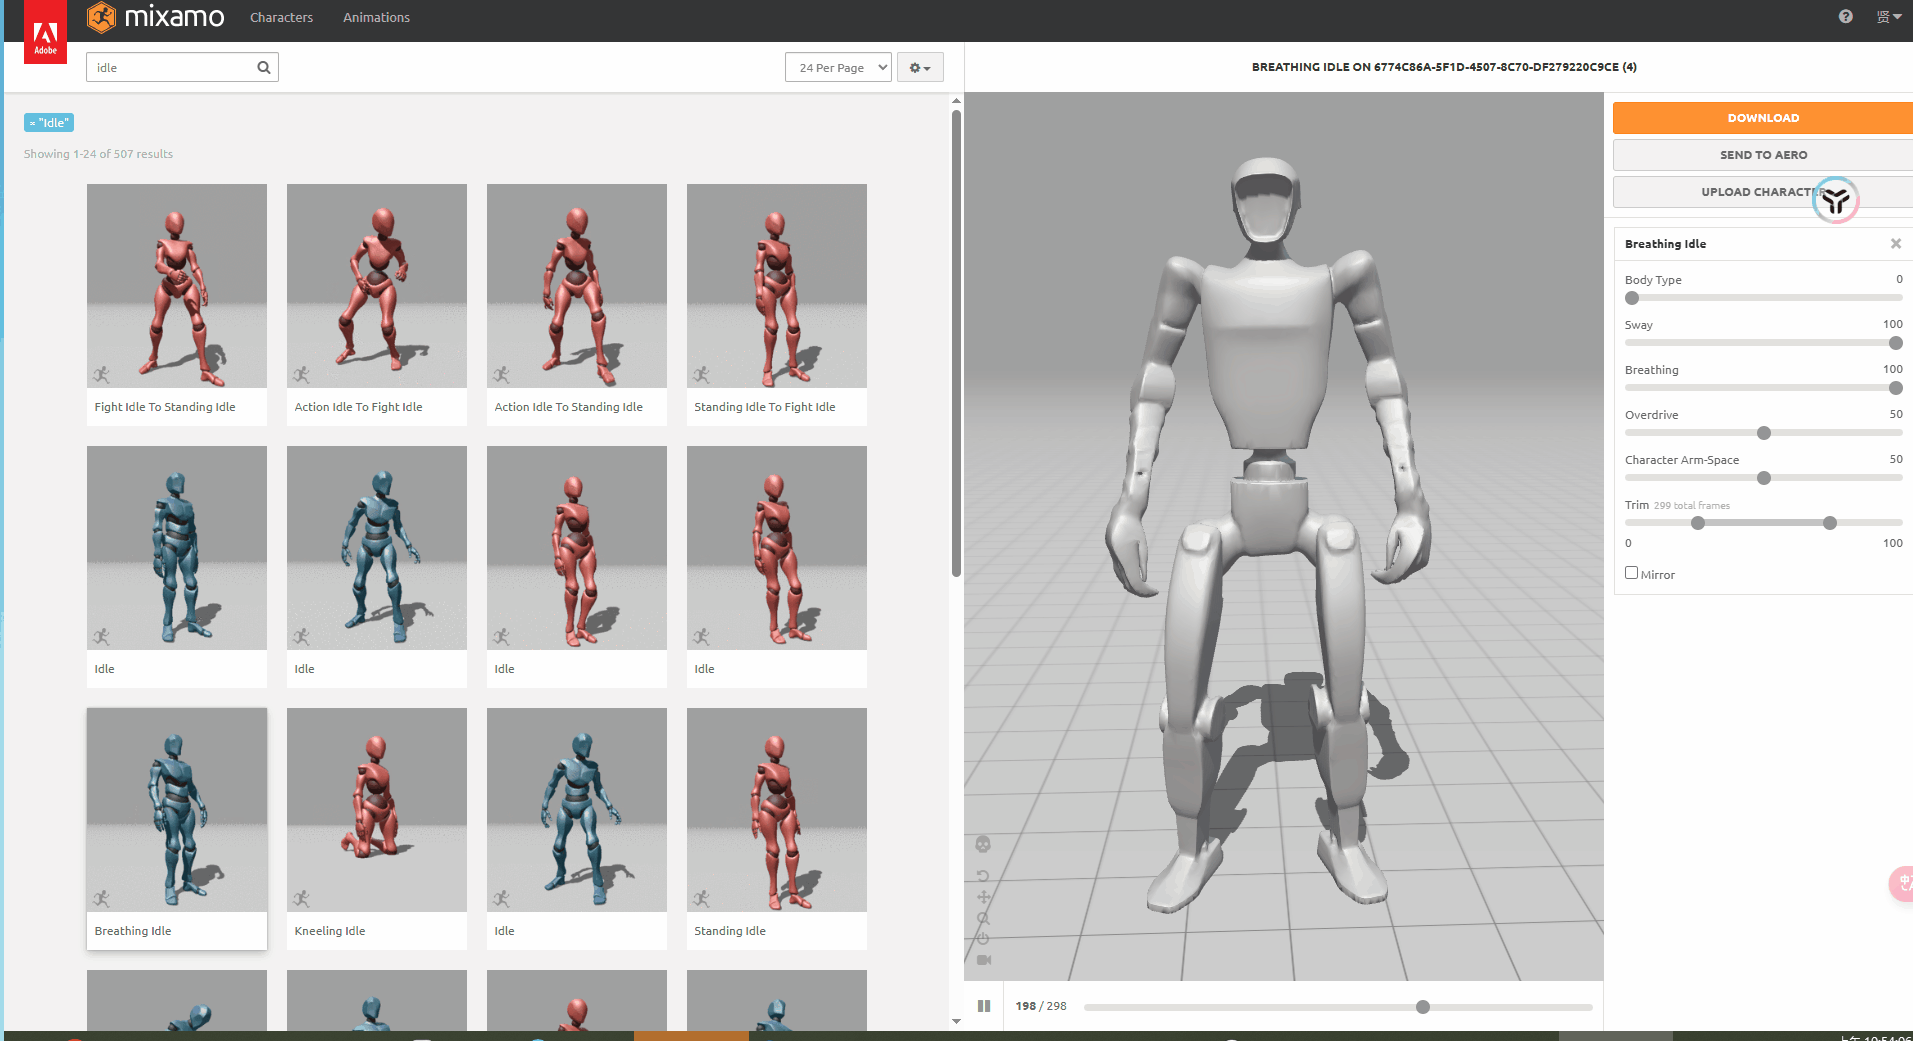Remove the "Idle" search filter tag
This screenshot has height=1041, width=1913.
pyautogui.click(x=33, y=123)
